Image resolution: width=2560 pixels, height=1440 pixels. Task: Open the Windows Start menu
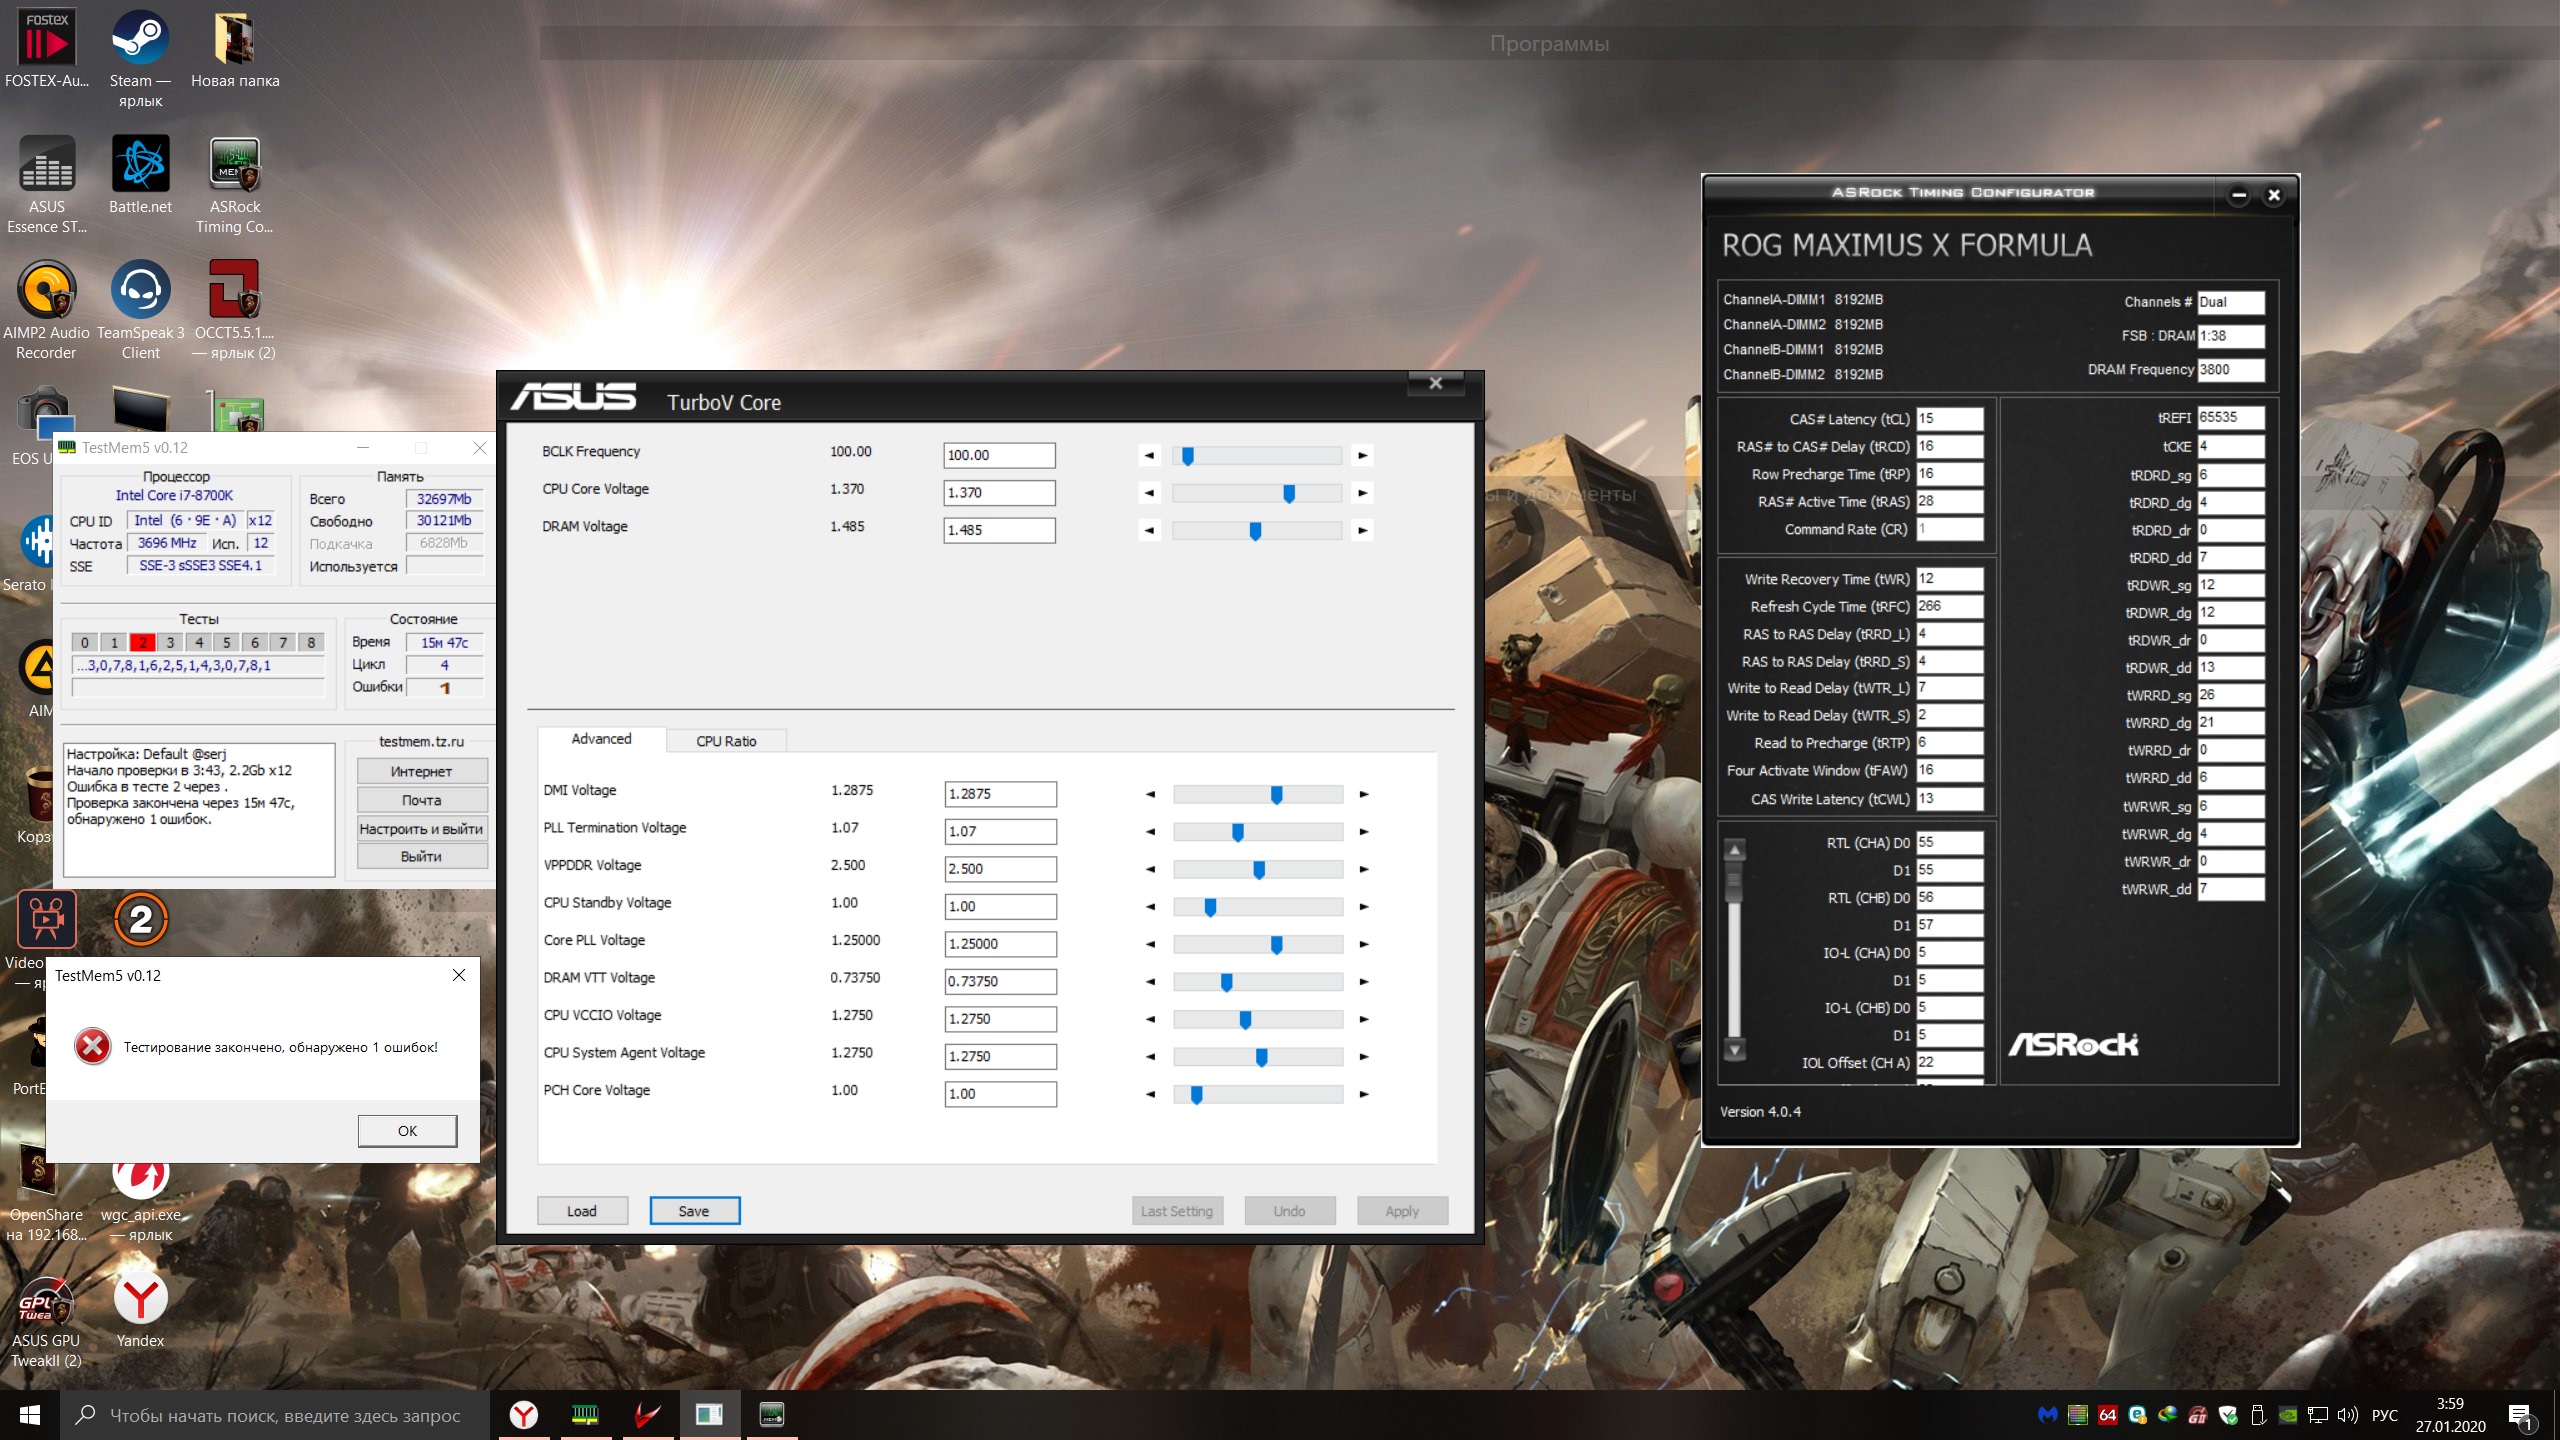pos(30,1415)
